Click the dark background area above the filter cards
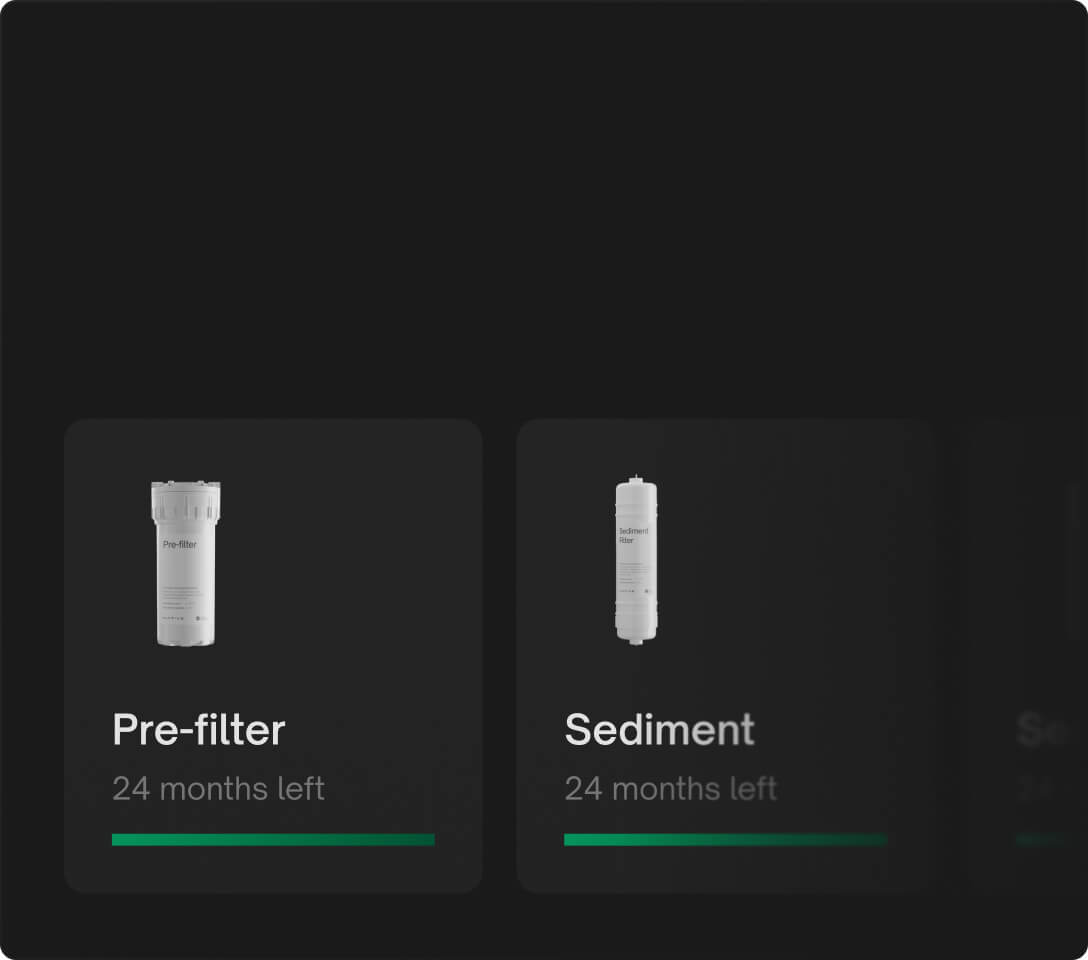The height and width of the screenshot is (960, 1088). coord(544,200)
